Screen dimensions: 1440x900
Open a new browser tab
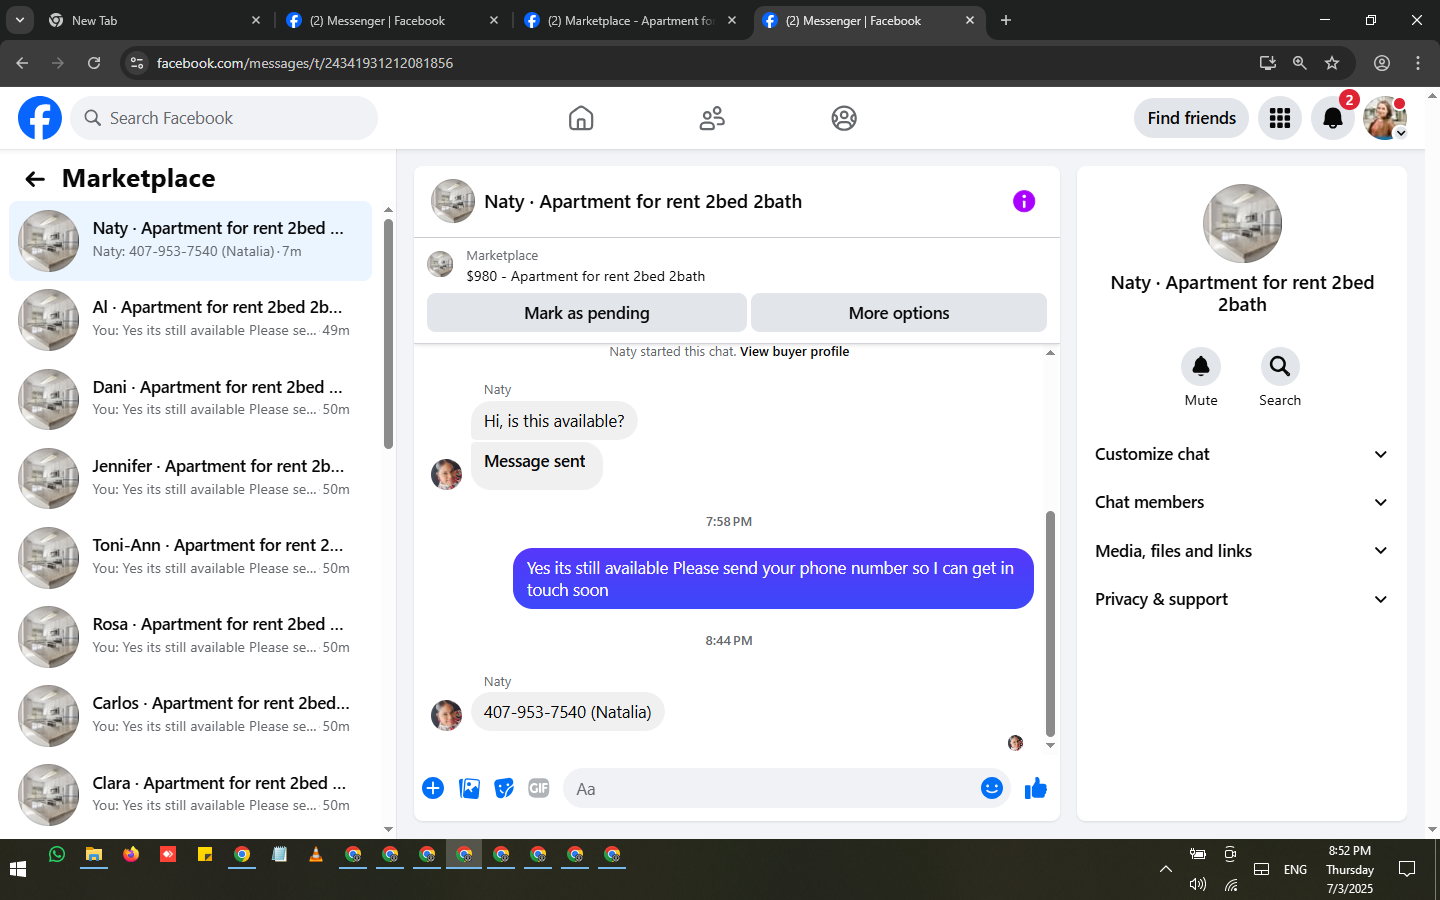1006,20
